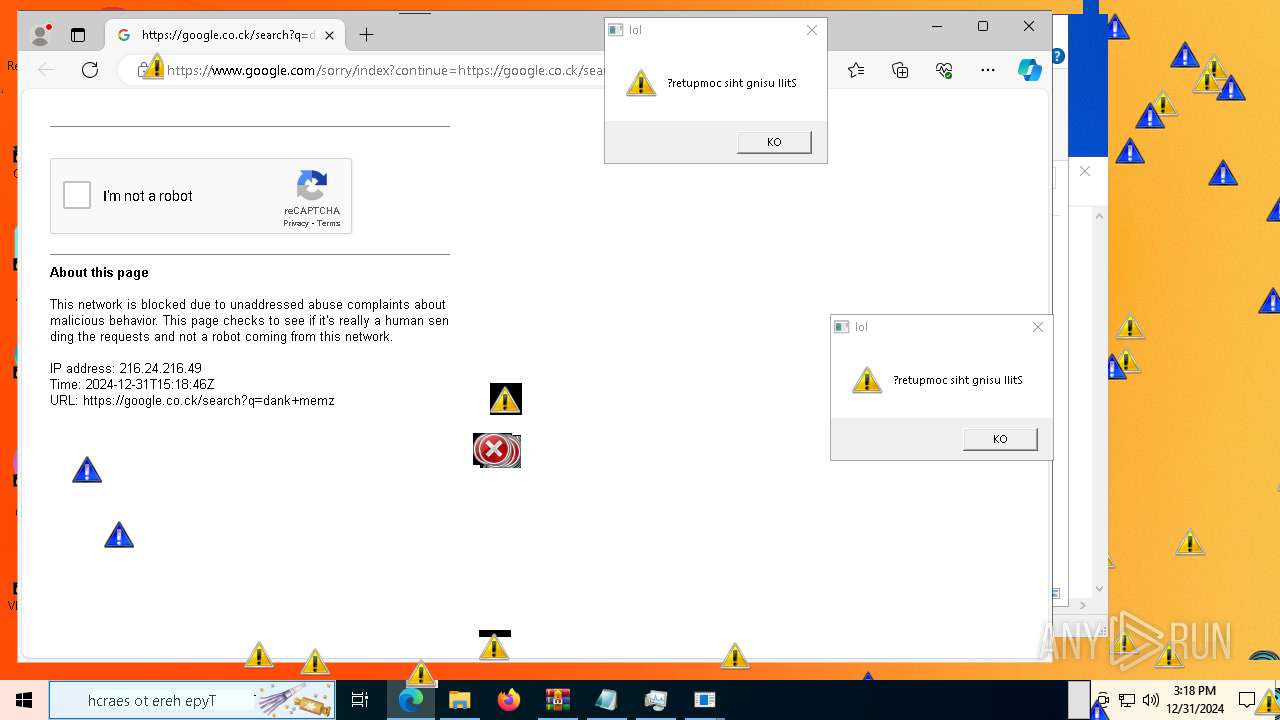Open the monitor icon taskbar app

click(656, 700)
